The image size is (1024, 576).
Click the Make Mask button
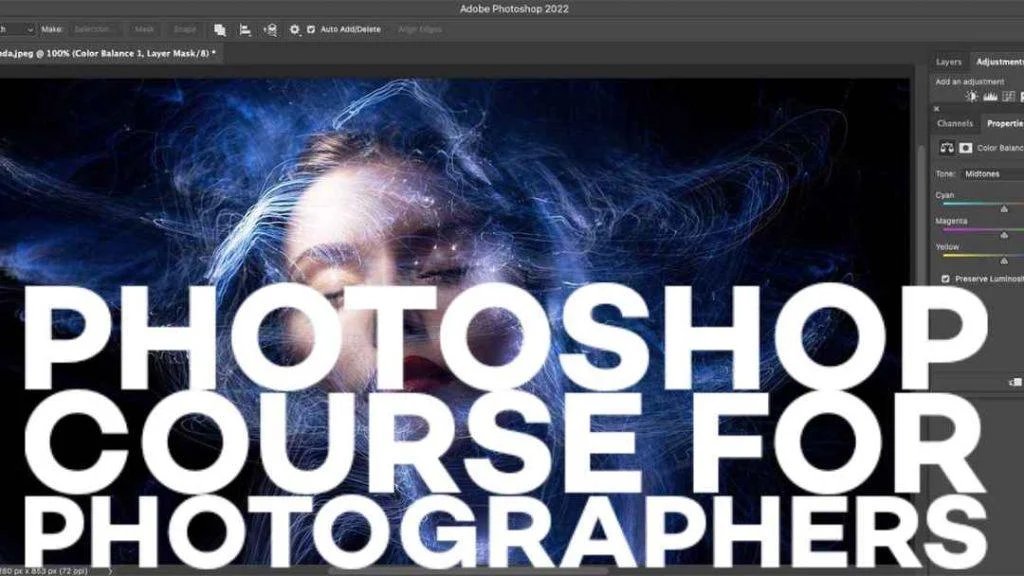pyautogui.click(x=144, y=30)
